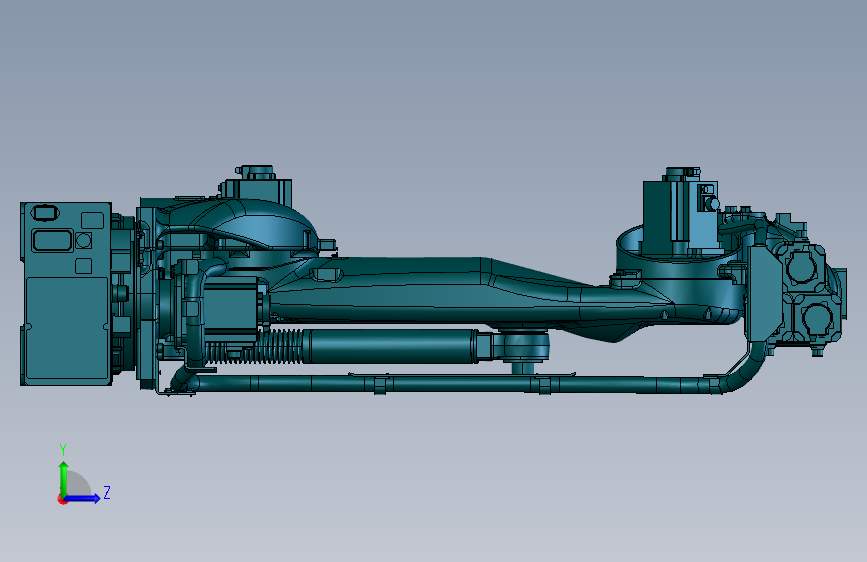
Task: Click the blue Z axis arrow of the triad
Action: tap(83, 498)
